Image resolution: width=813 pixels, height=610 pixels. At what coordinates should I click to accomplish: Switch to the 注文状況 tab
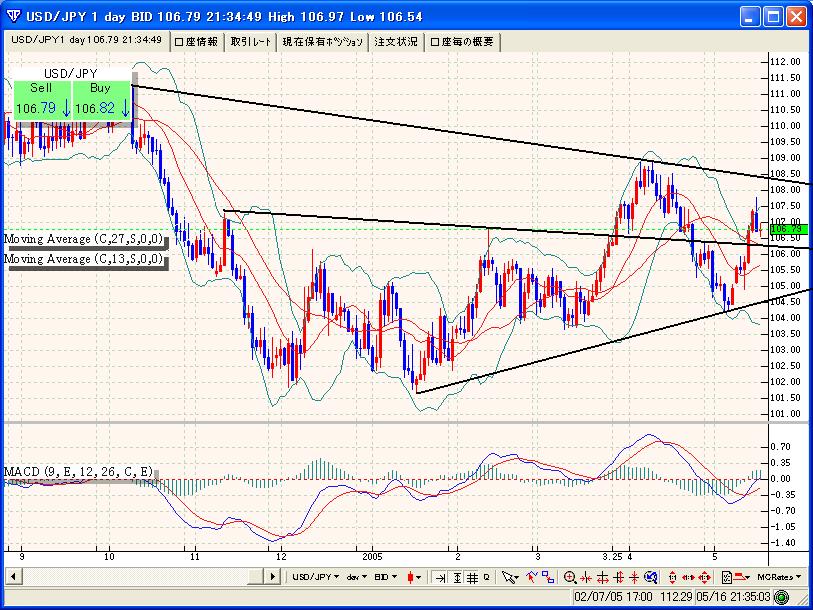click(396, 42)
